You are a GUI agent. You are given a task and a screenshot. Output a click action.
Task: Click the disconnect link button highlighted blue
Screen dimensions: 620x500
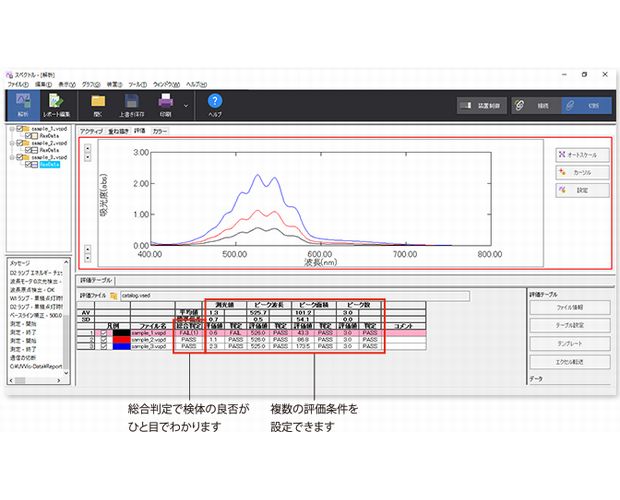[x=586, y=106]
